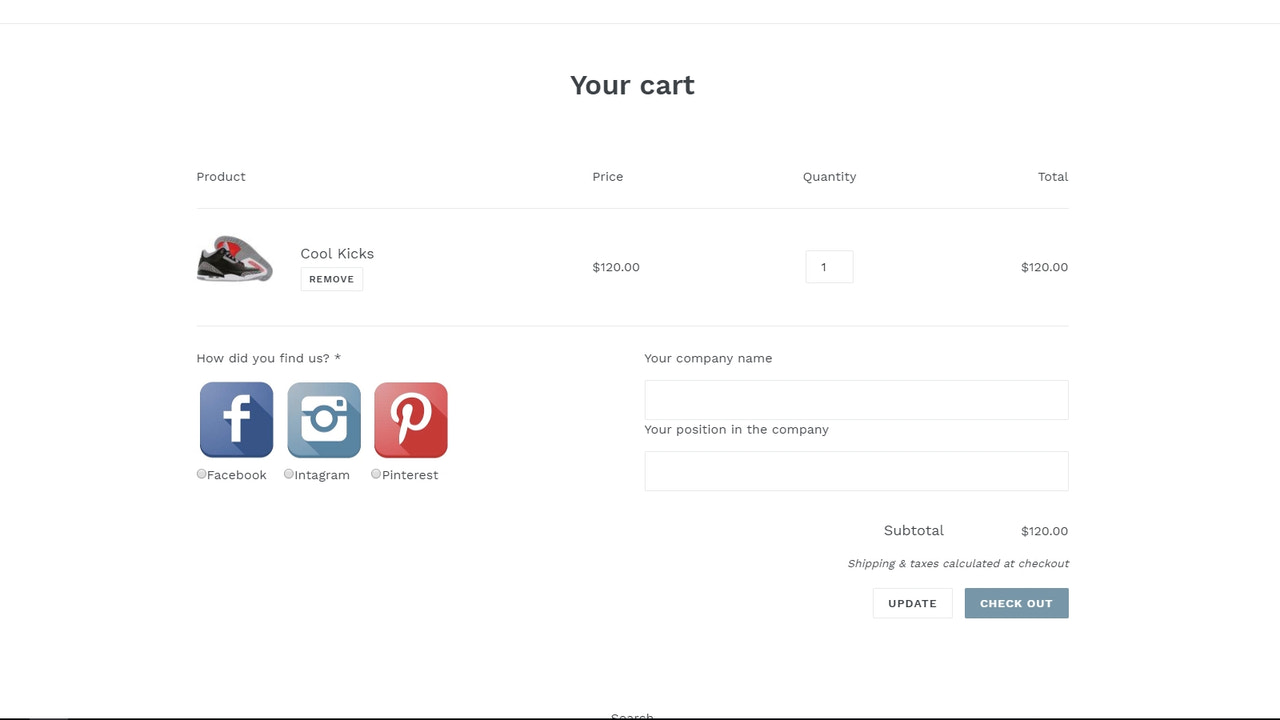Open the Search link at the bottom

632,716
